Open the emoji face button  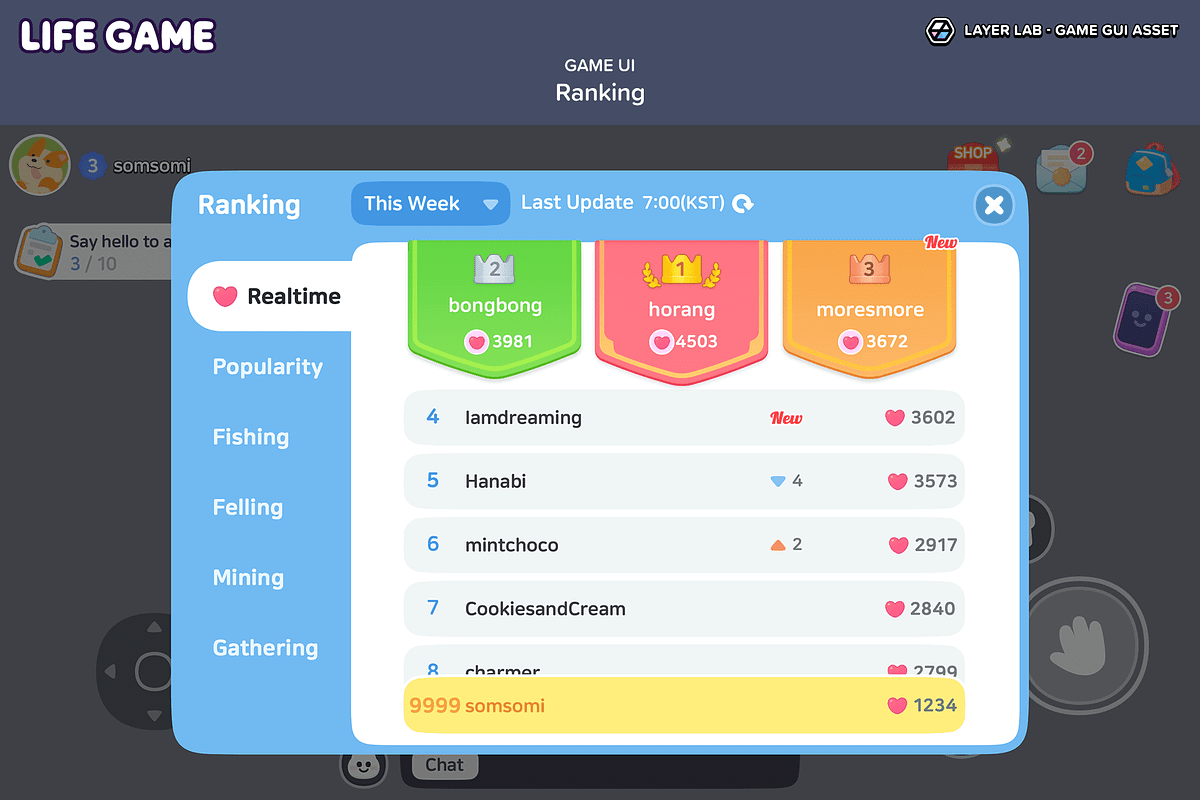click(x=363, y=767)
